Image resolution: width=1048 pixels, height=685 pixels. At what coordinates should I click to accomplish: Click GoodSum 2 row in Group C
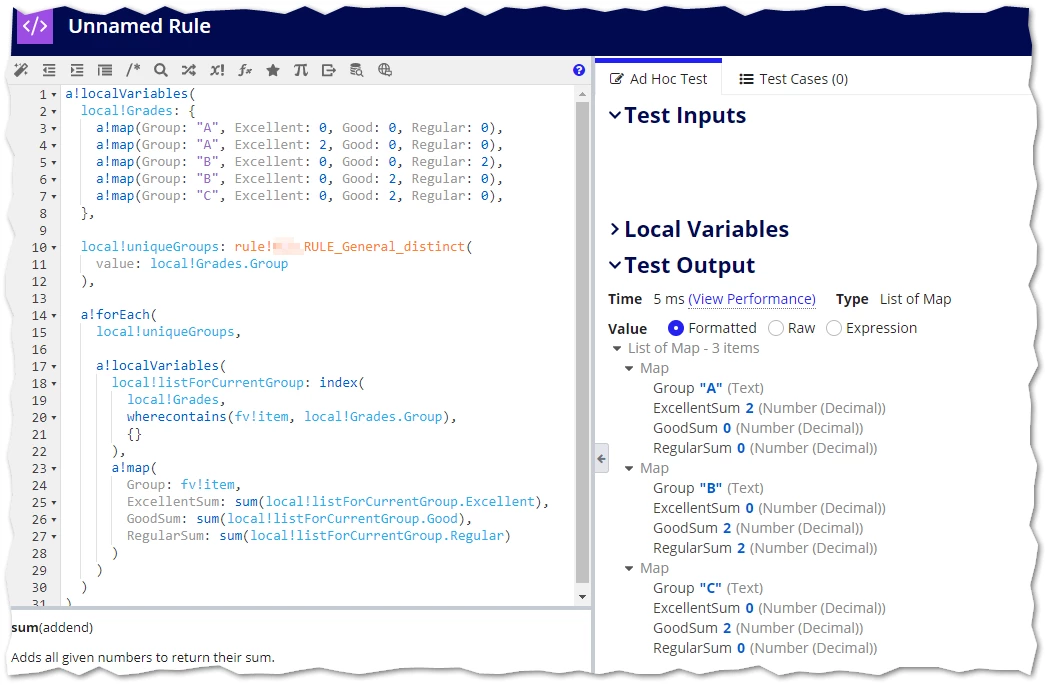[758, 628]
